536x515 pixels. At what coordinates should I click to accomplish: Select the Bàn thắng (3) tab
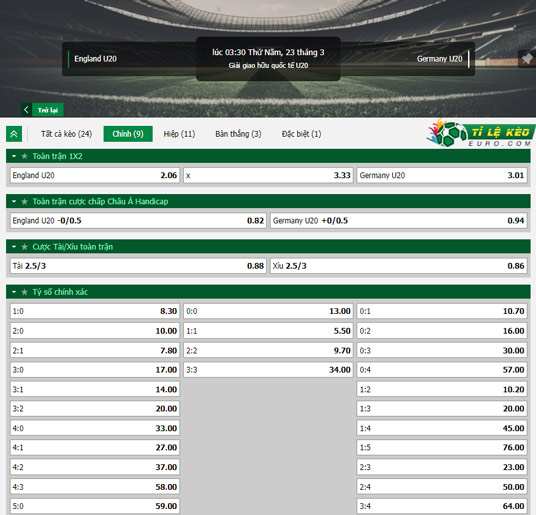pos(238,134)
